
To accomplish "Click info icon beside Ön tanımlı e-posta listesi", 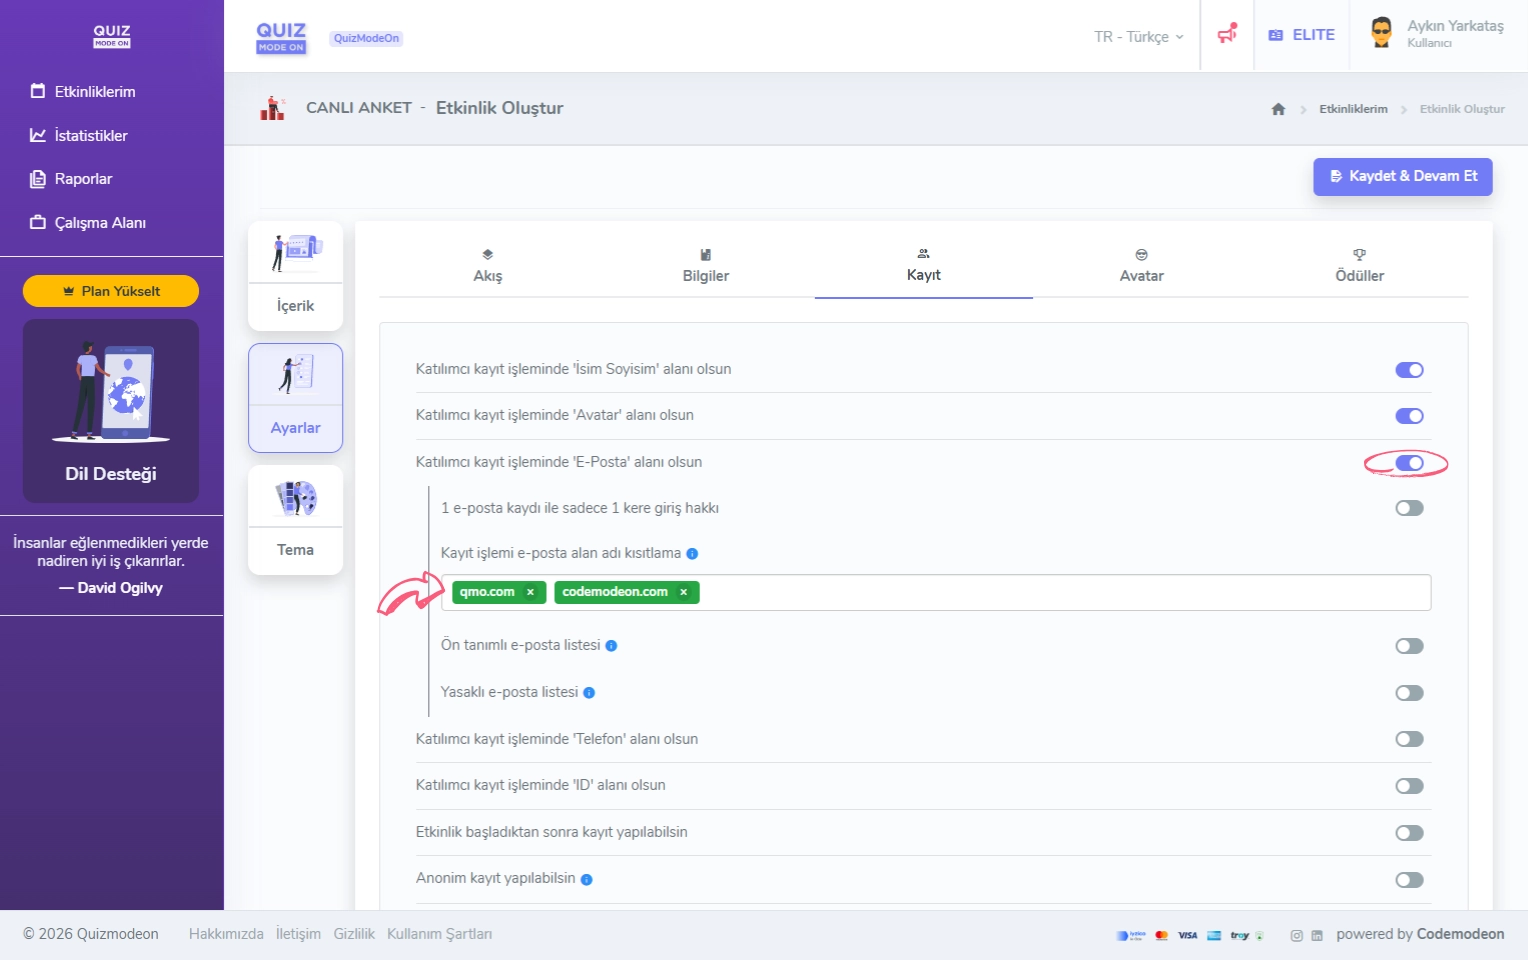I will point(611,646).
